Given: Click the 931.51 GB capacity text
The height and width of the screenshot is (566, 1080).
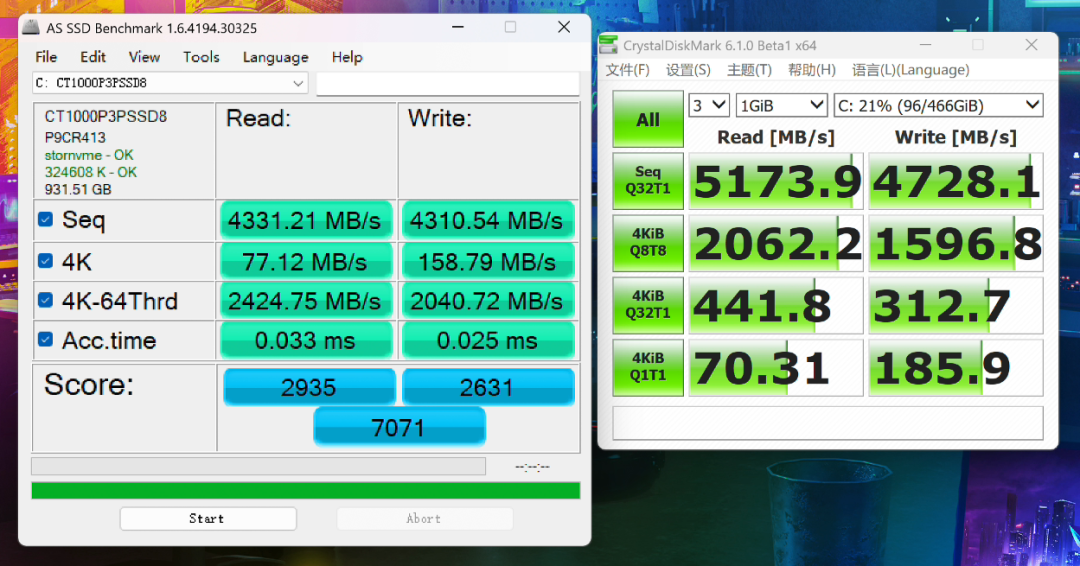Looking at the screenshot, I should (x=78, y=189).
